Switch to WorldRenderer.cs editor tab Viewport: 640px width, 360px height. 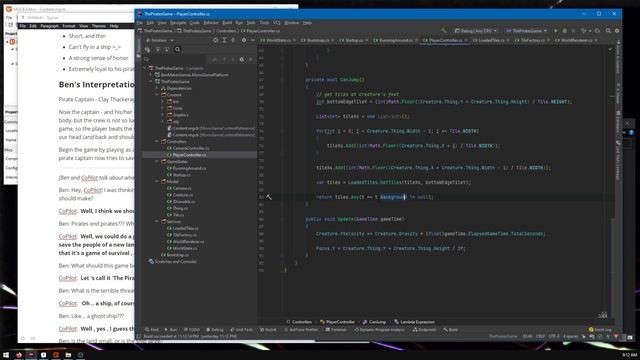[x=576, y=40]
